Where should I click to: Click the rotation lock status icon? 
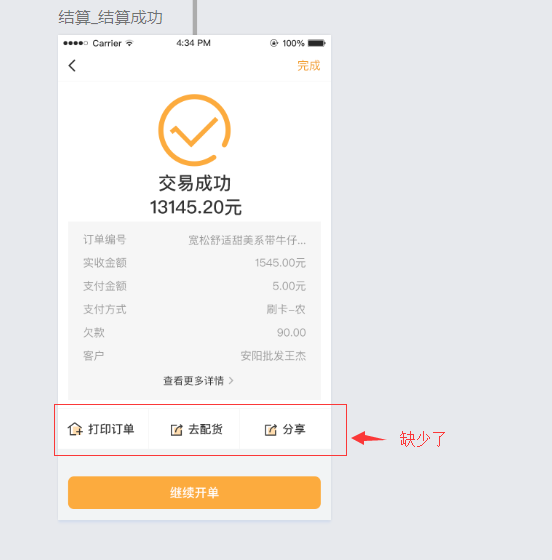[x=274, y=43]
